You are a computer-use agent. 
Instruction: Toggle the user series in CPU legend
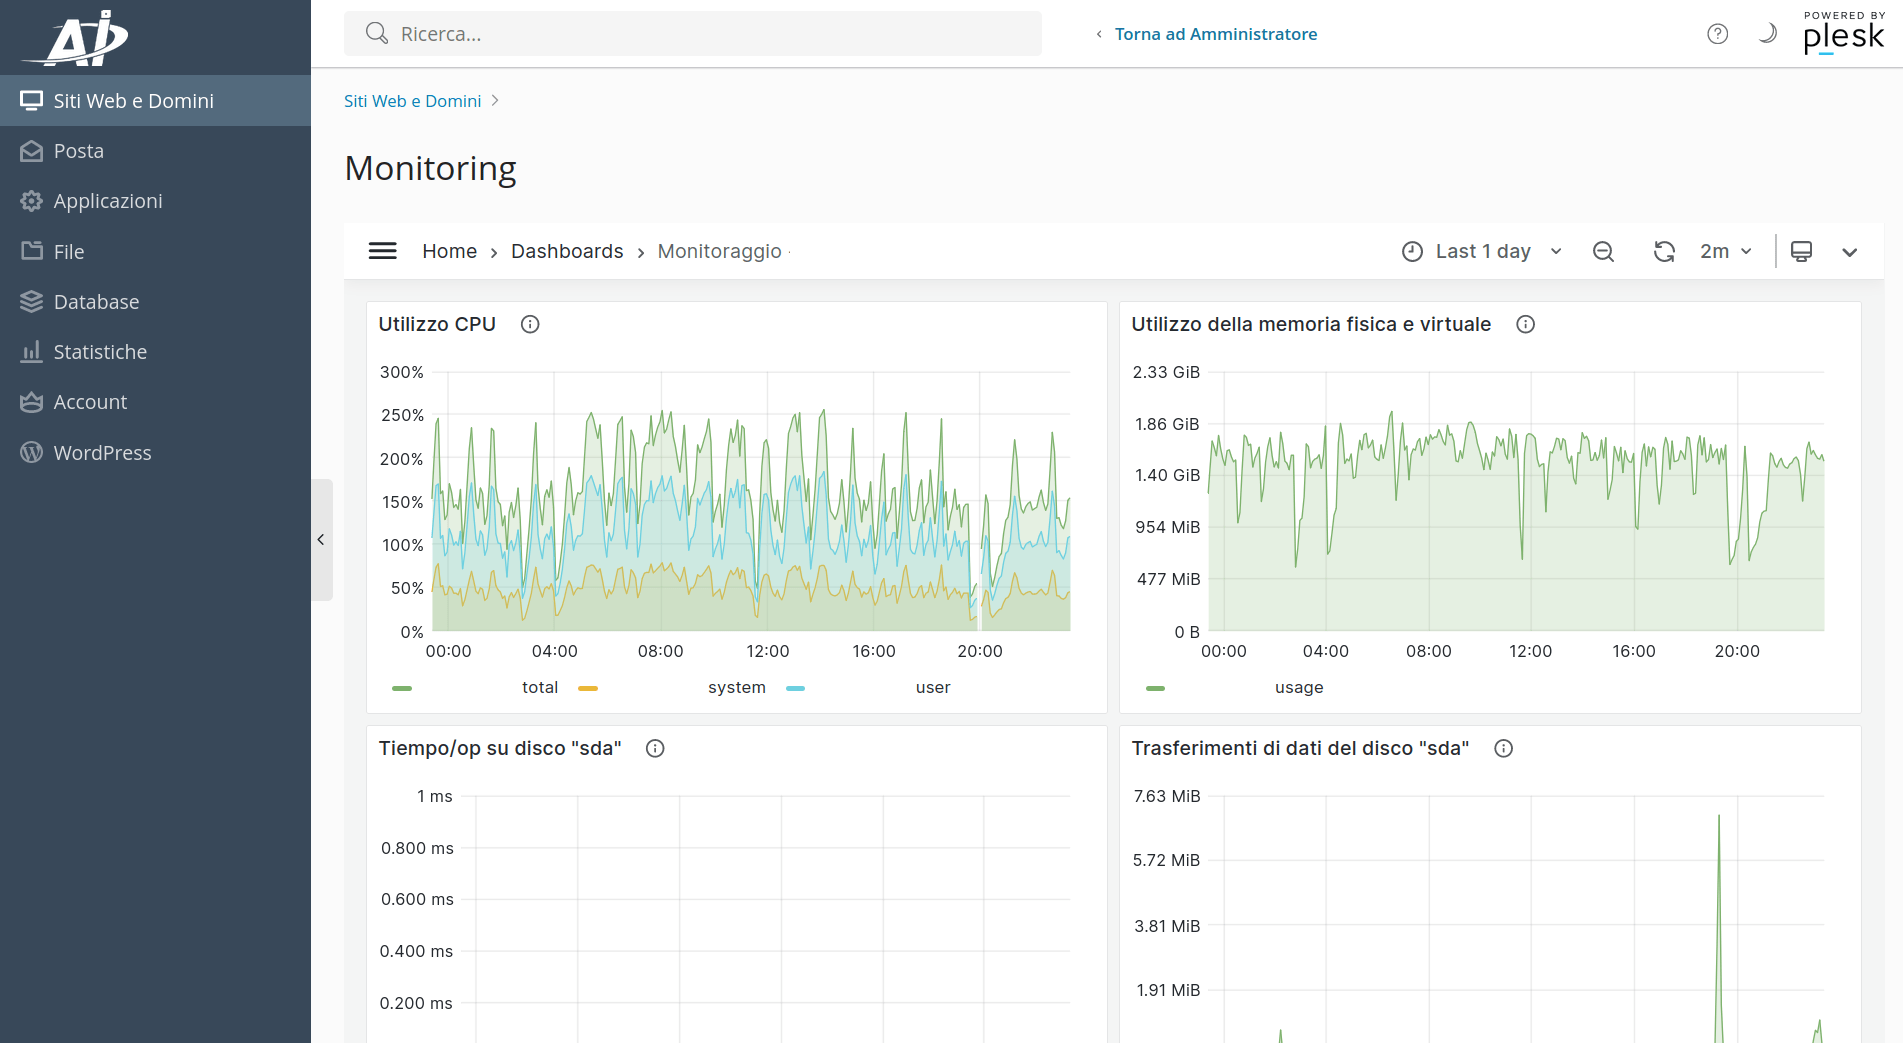pos(933,687)
